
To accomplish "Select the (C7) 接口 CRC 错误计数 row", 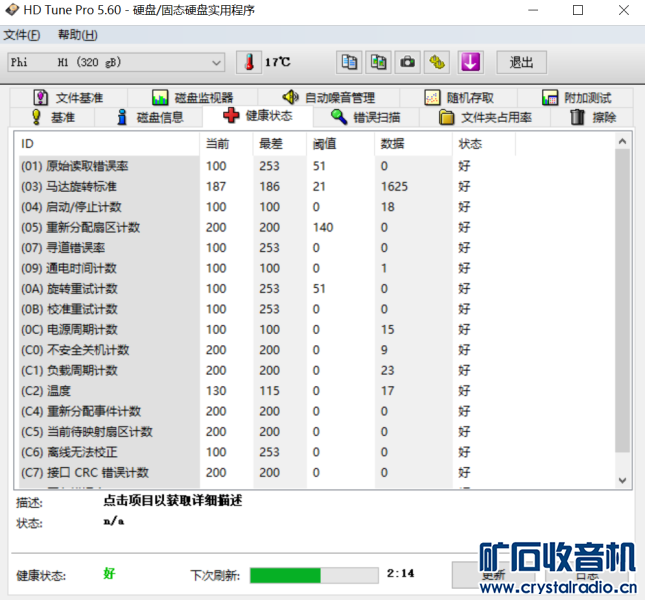I will click(x=316, y=473).
